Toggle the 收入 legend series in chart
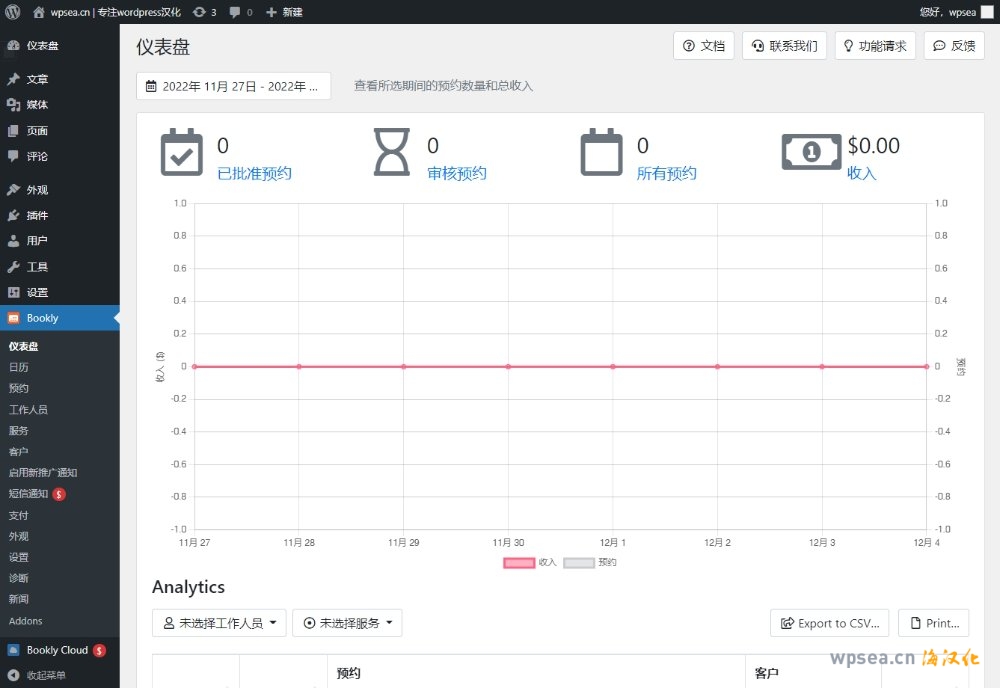Viewport: 1000px width, 688px height. (519, 563)
